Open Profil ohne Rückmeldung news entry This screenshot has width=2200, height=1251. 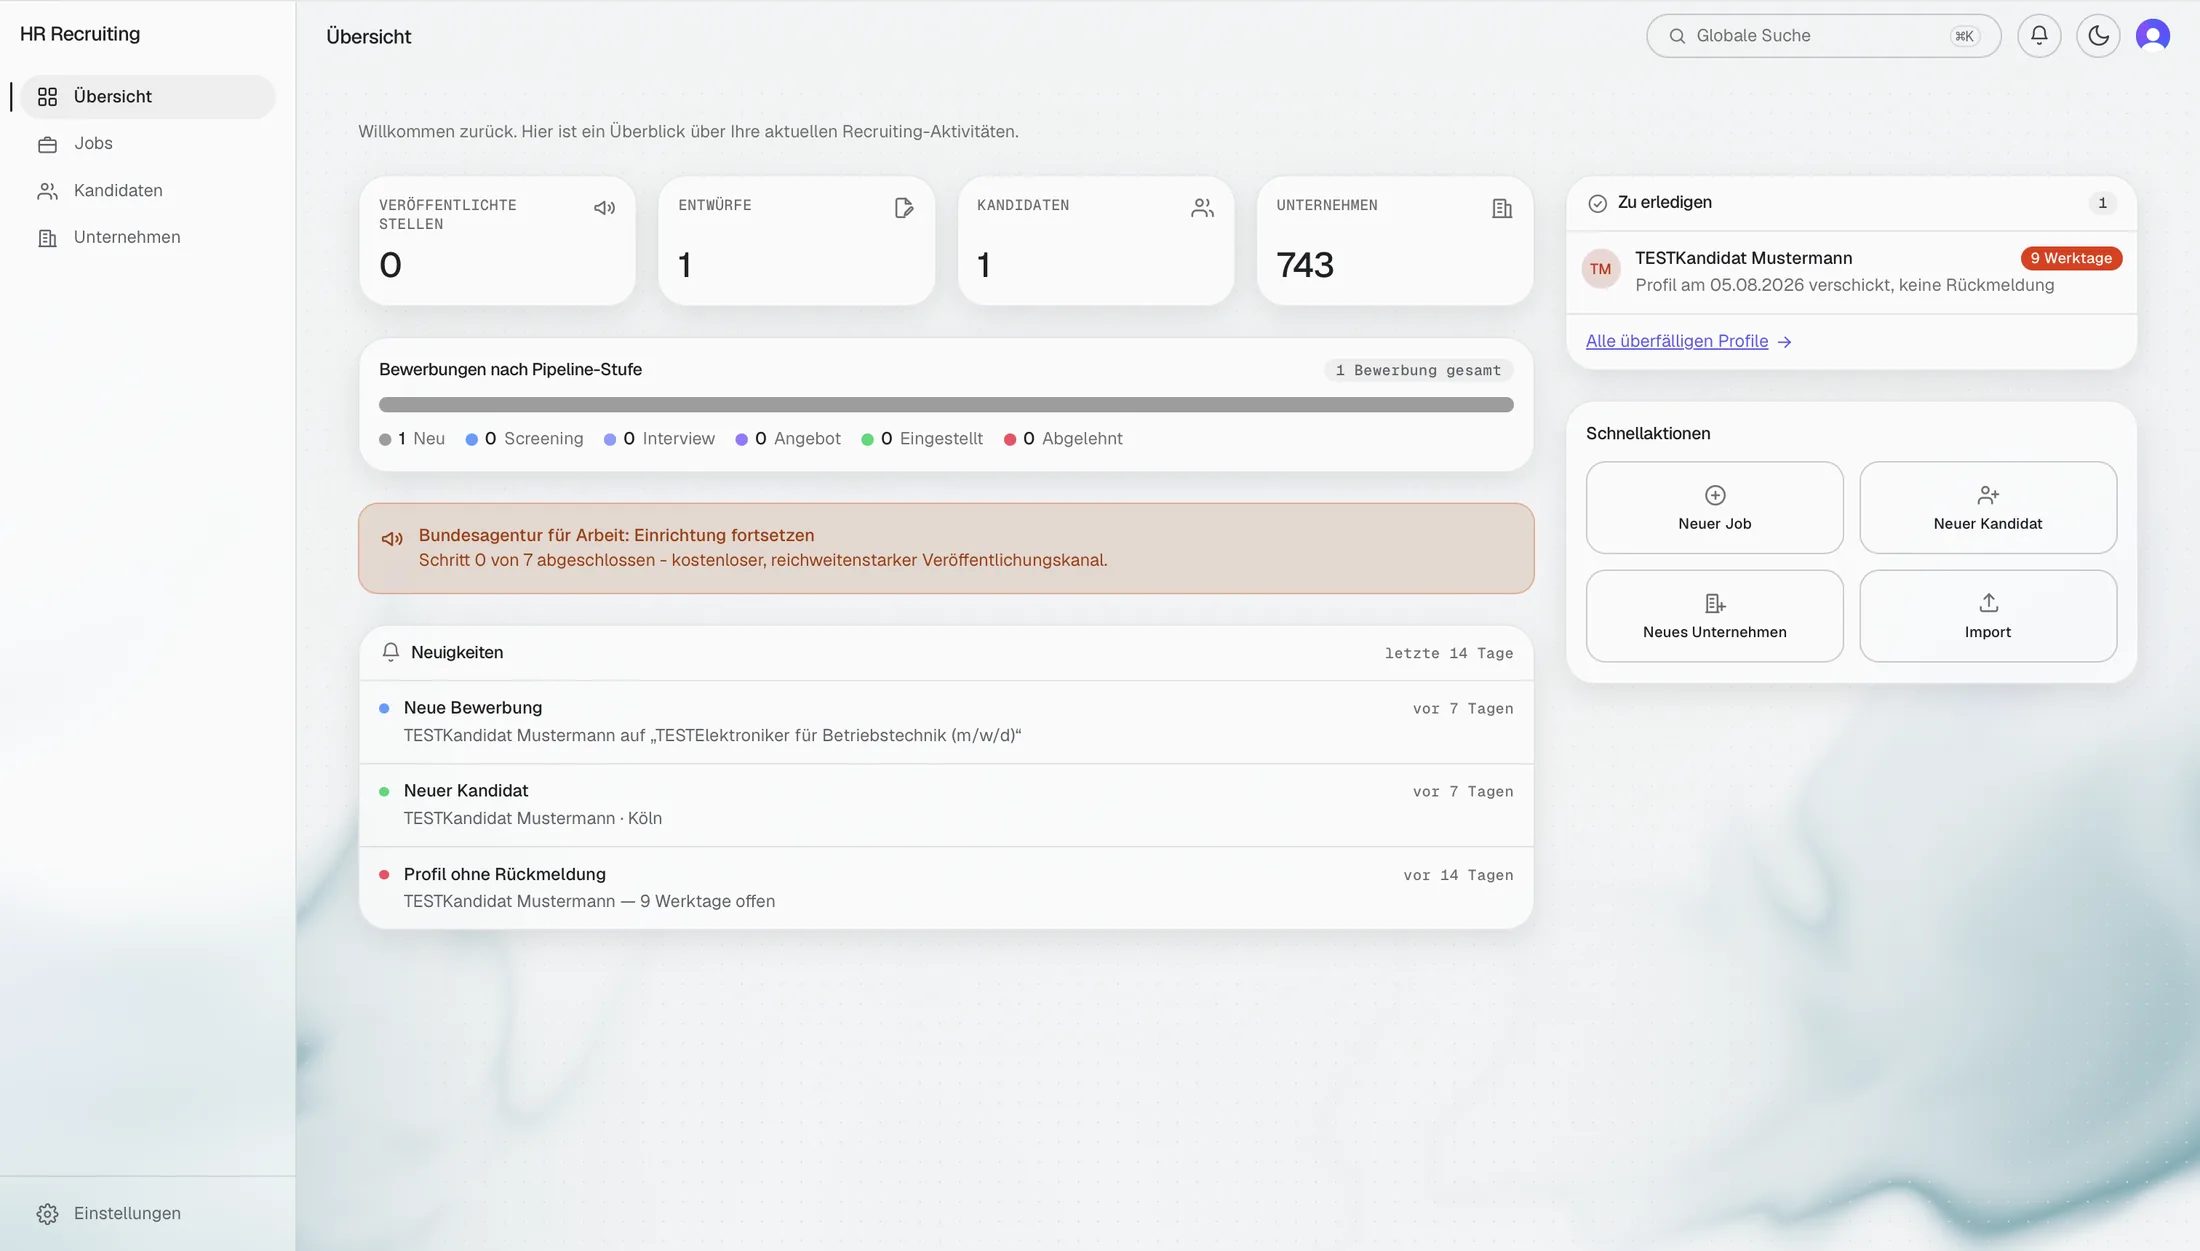[x=946, y=888]
